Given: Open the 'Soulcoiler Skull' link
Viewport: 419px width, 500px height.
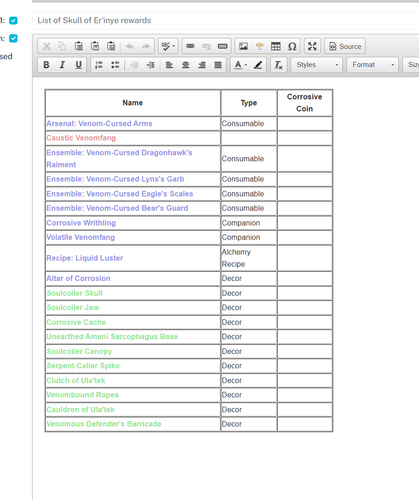Looking at the screenshot, I should (75, 293).
